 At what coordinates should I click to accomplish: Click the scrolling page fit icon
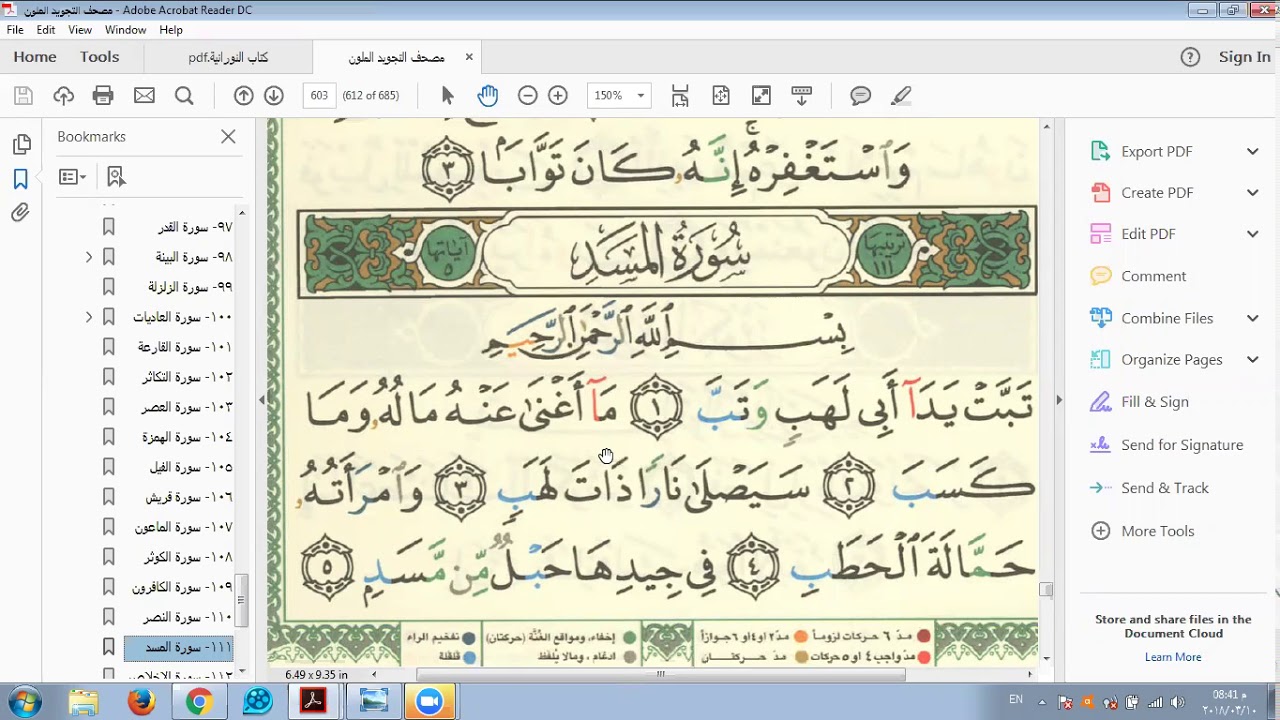point(680,96)
